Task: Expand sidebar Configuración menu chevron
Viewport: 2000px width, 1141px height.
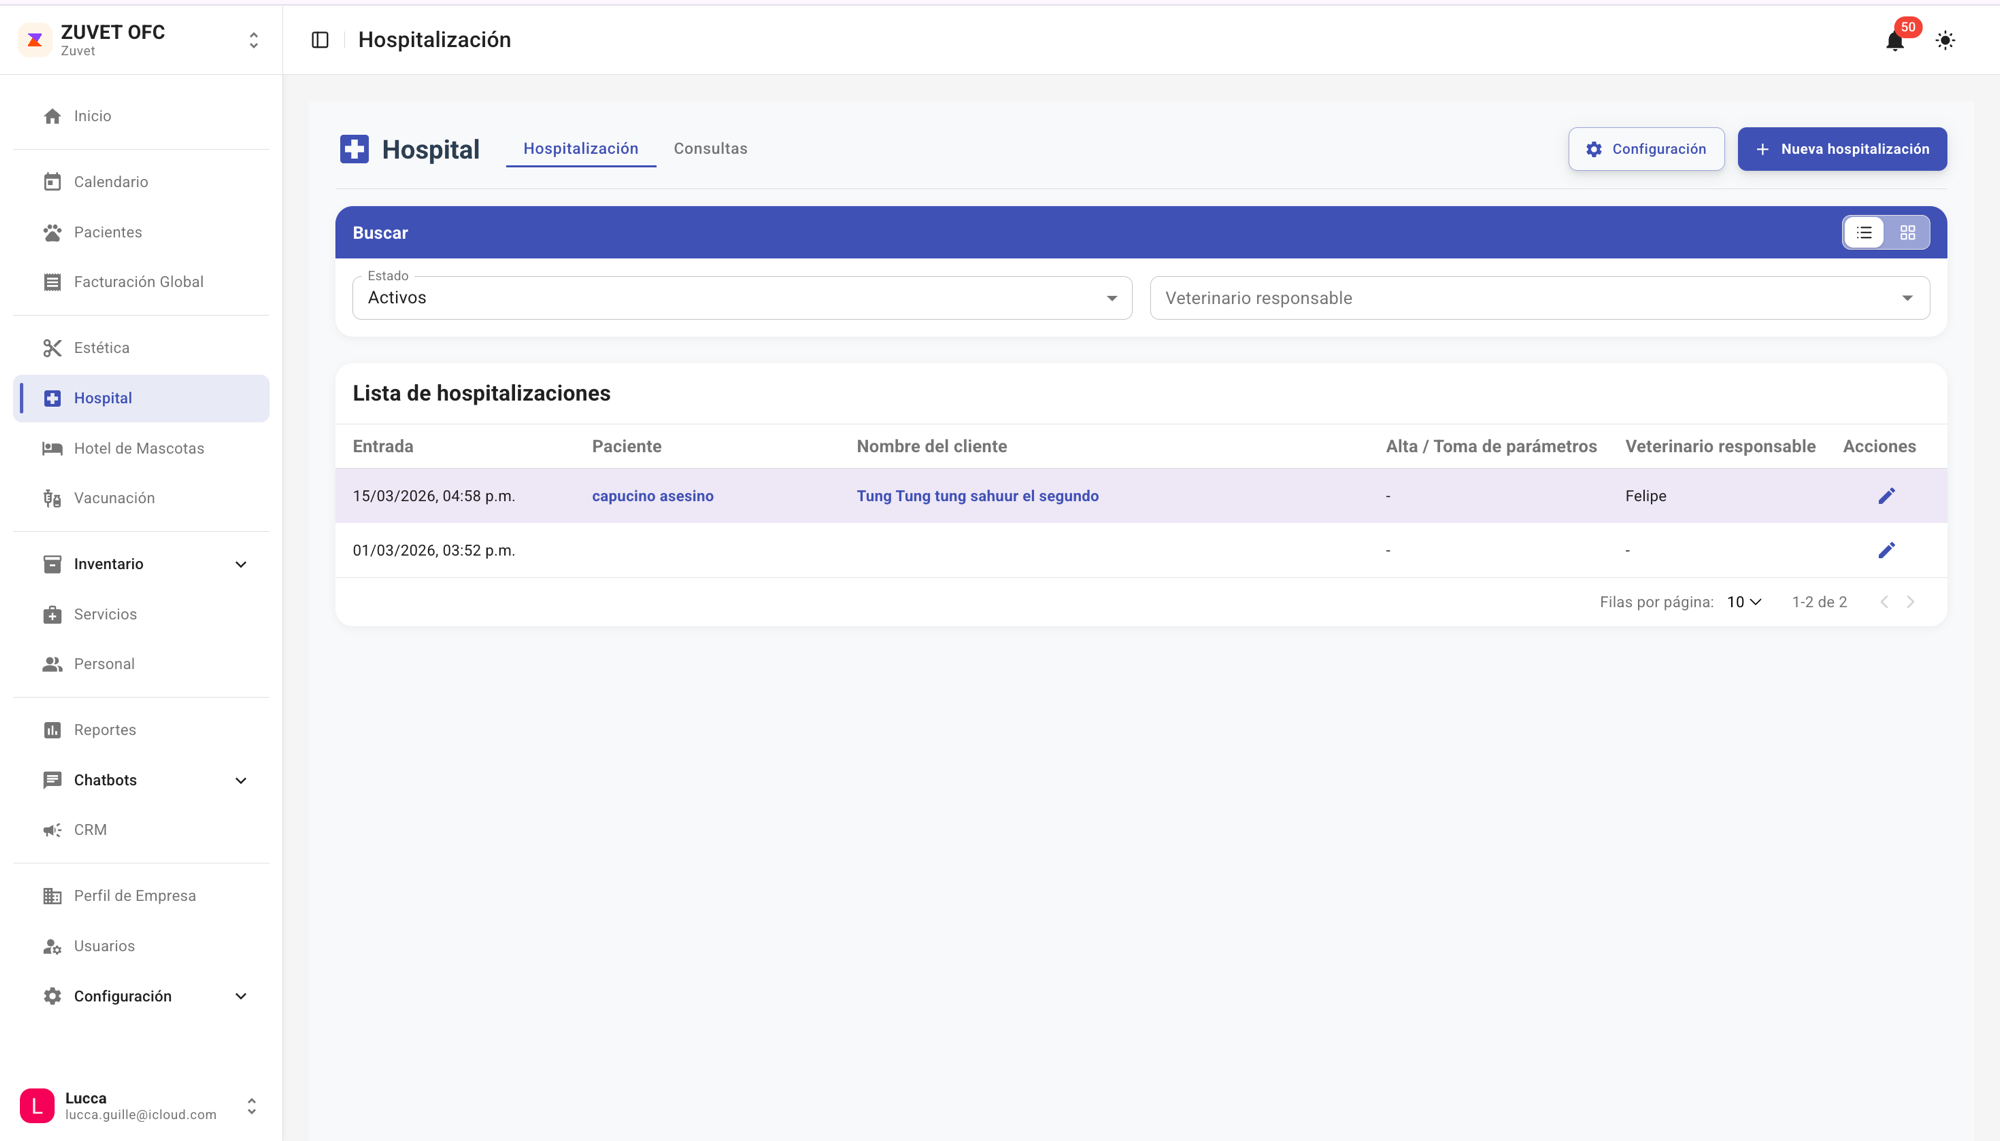Action: tap(241, 996)
